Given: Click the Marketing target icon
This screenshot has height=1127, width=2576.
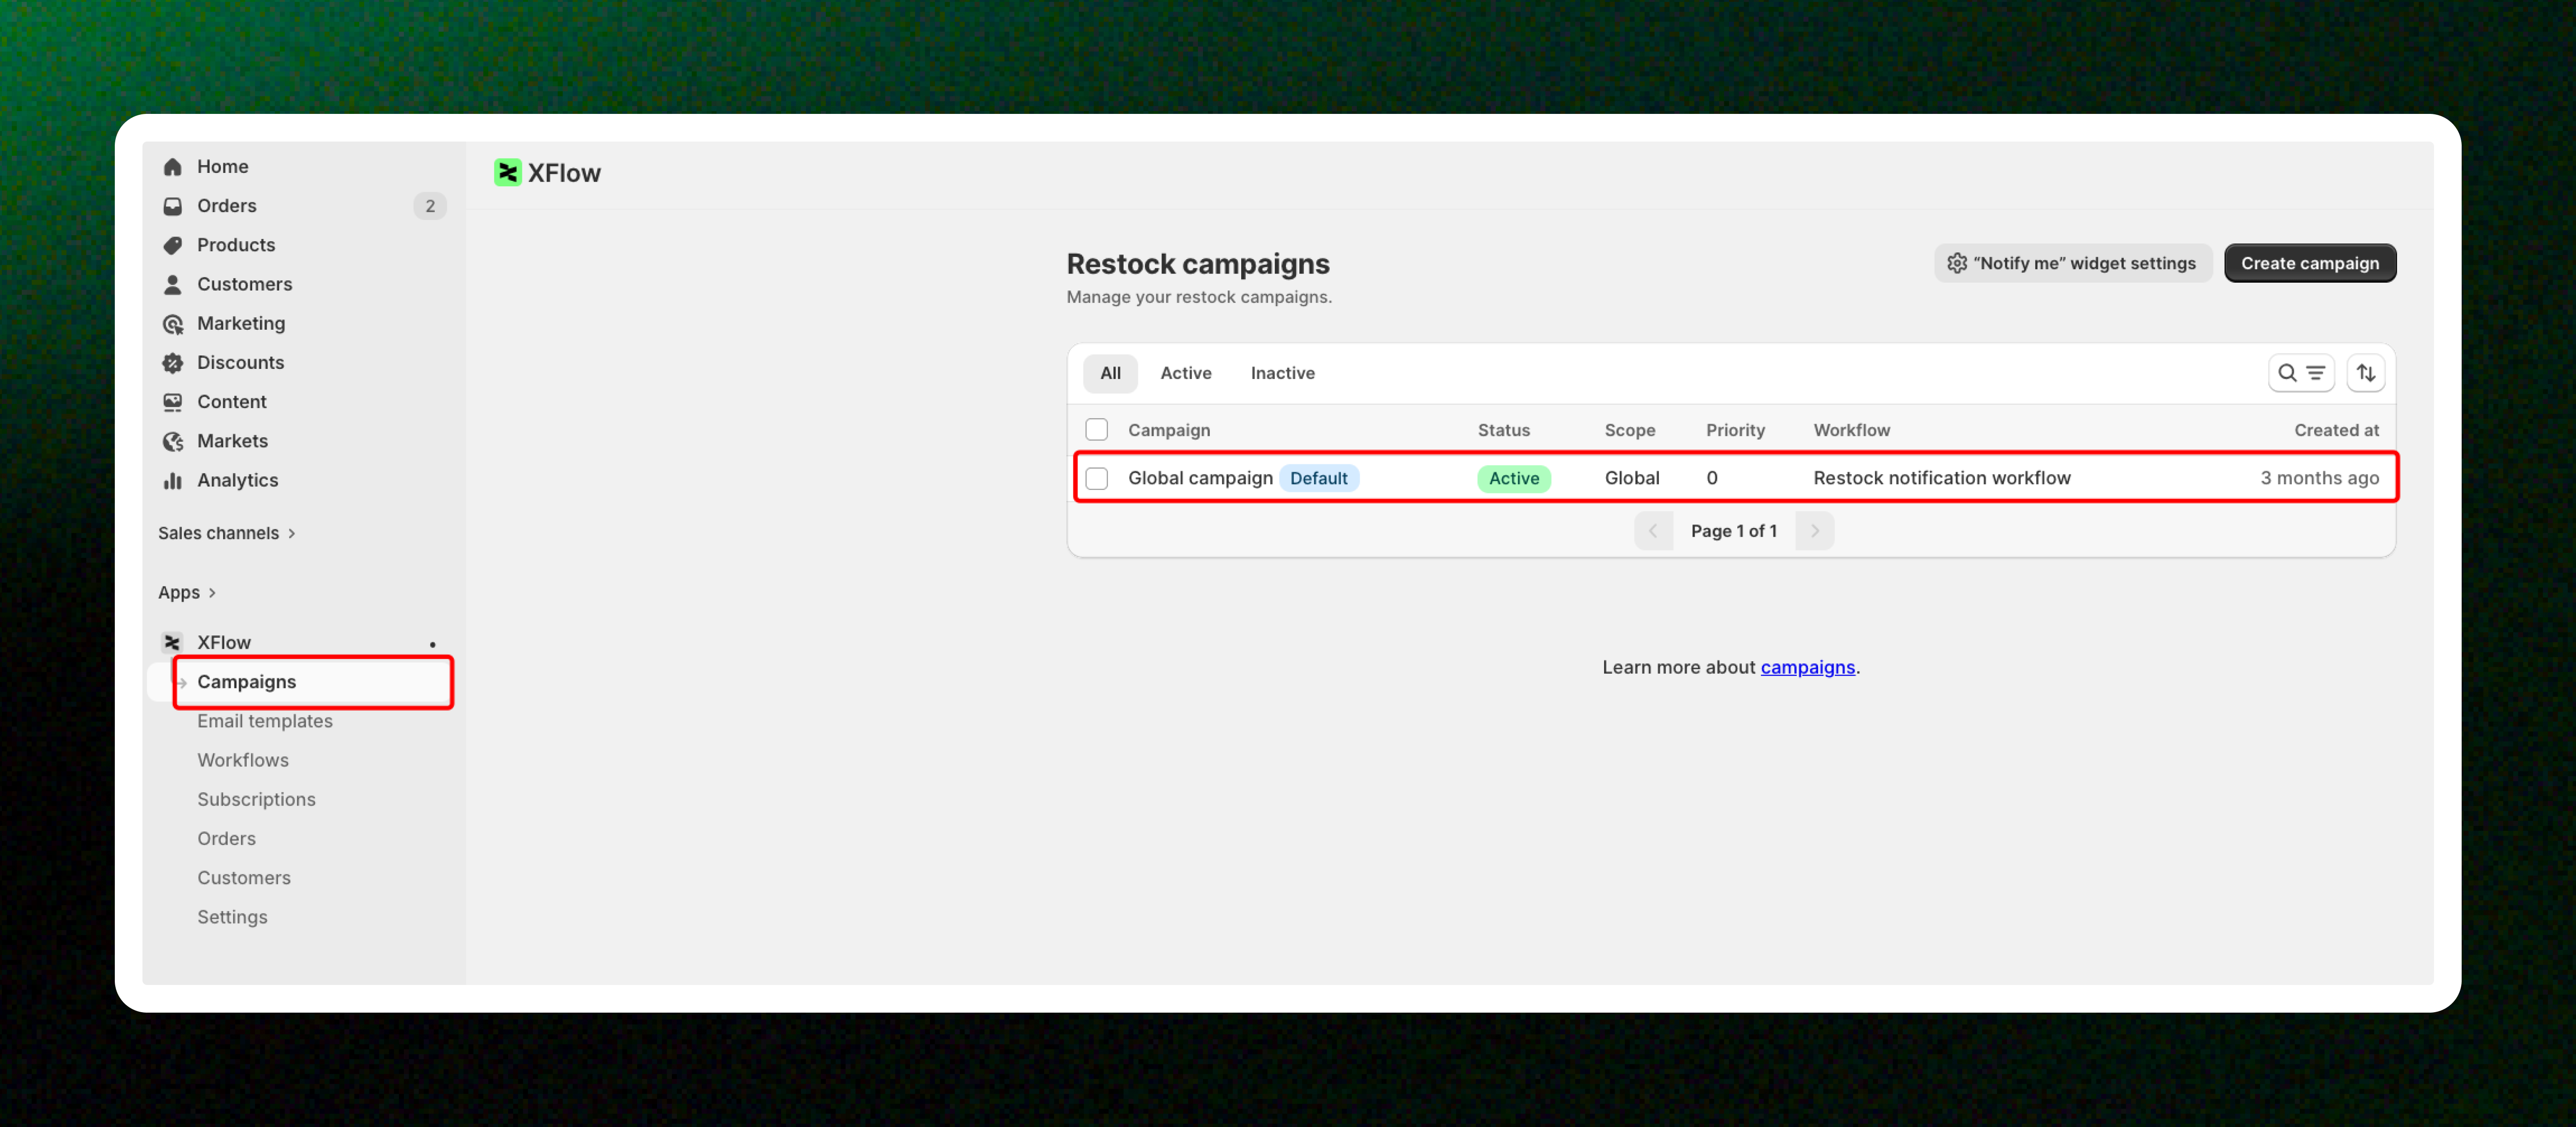Looking at the screenshot, I should 173,324.
